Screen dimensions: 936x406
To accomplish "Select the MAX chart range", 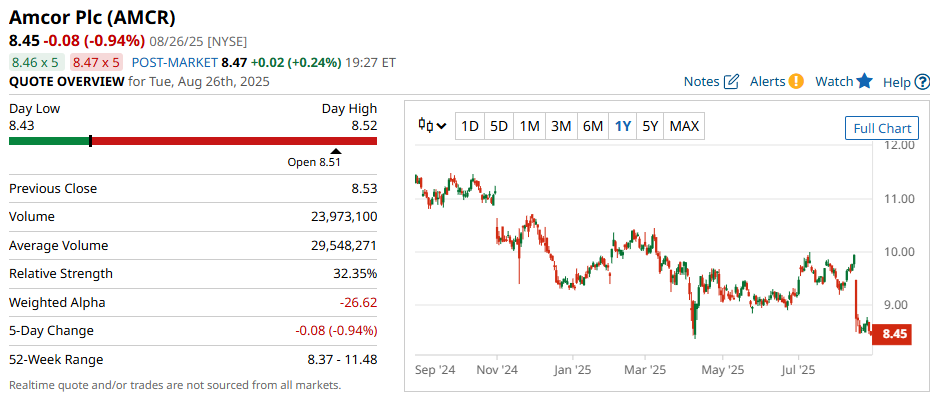I will (x=684, y=127).
